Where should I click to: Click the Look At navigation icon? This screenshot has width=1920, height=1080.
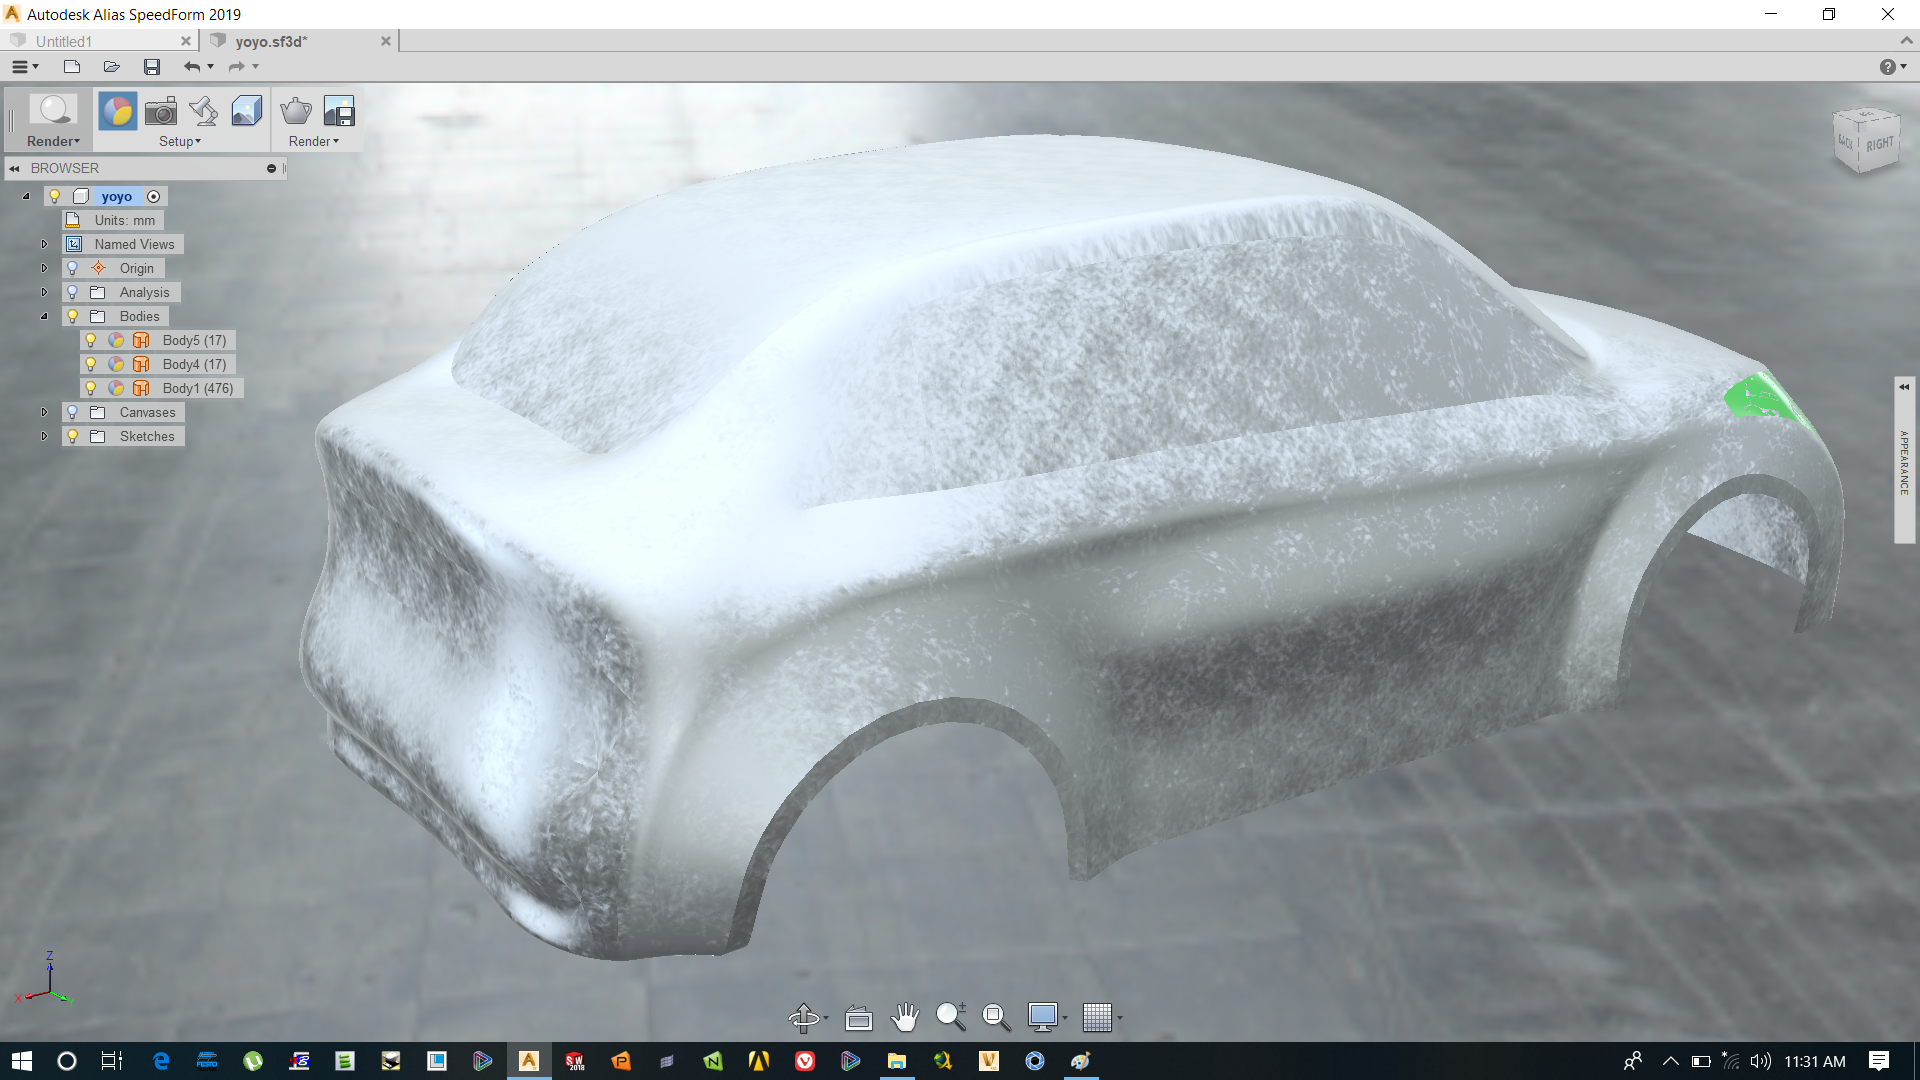[858, 1017]
